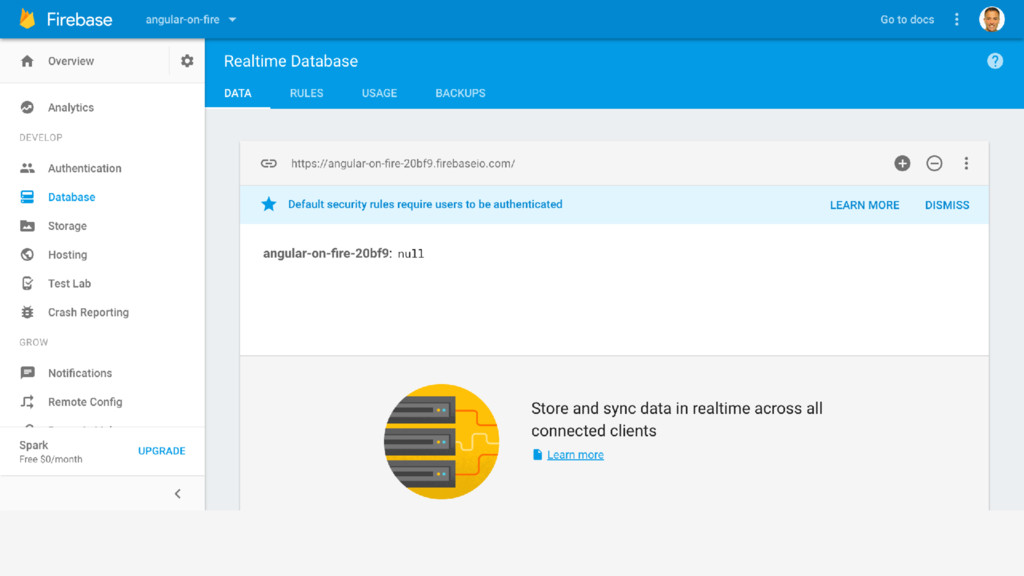Click the Realtime Database page title
The height and width of the screenshot is (576, 1024).
[x=291, y=61]
